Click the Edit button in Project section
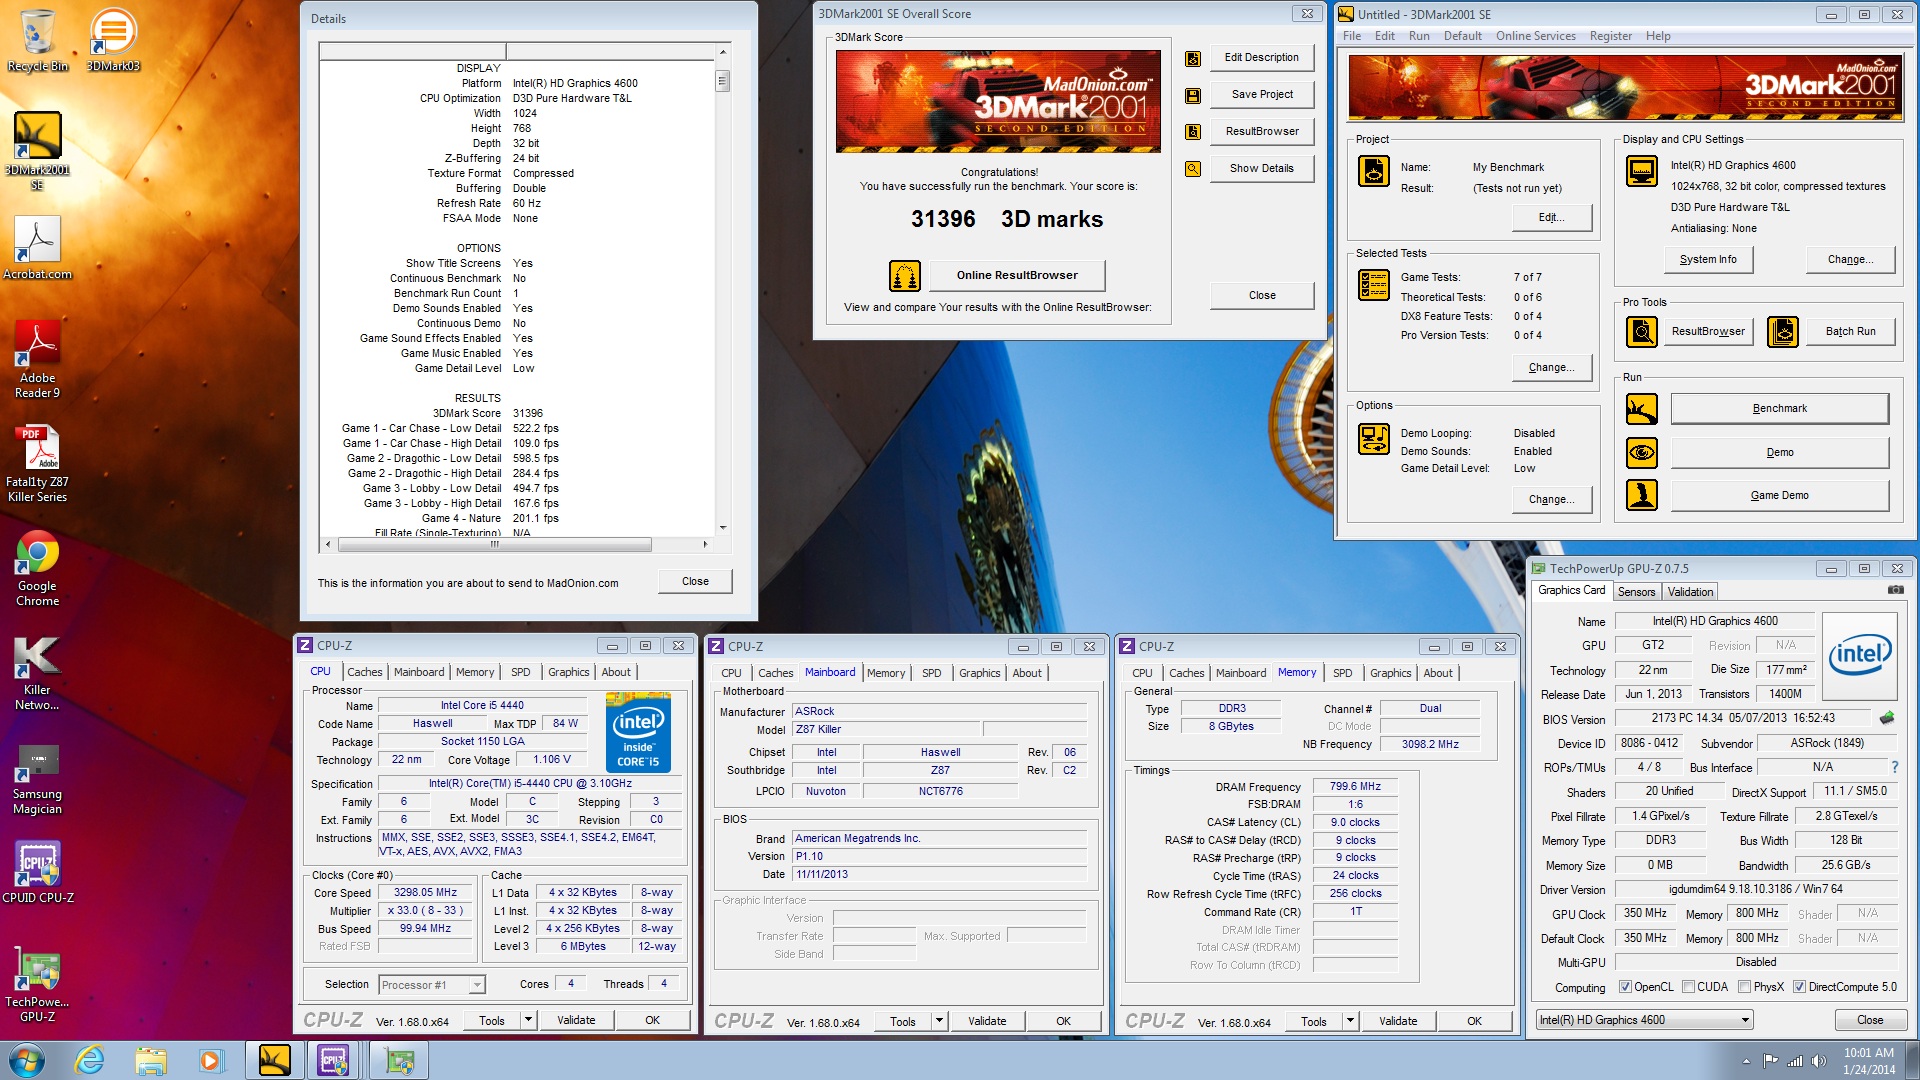1920x1080 pixels. [x=1551, y=217]
